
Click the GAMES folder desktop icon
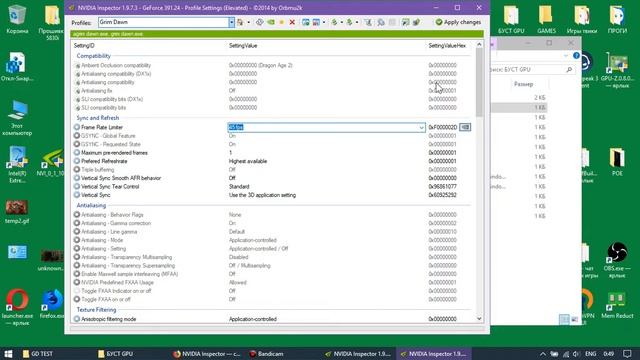point(546,19)
